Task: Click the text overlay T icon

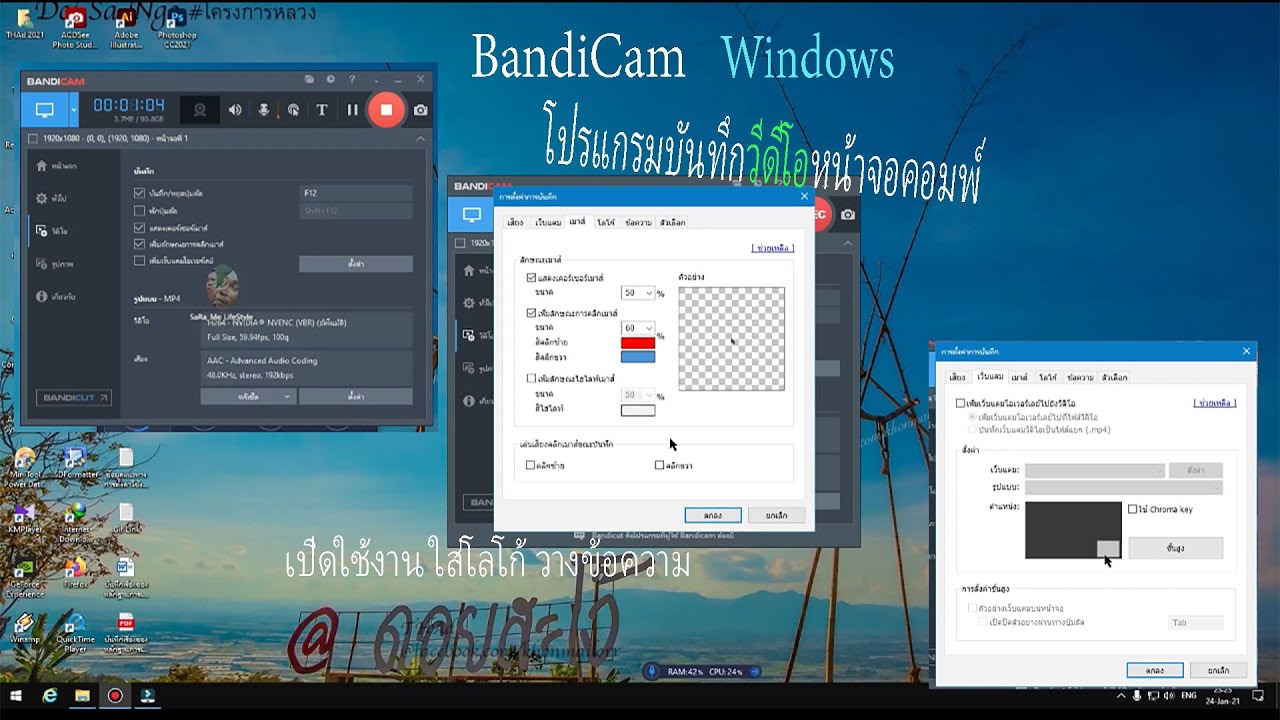Action: point(322,110)
